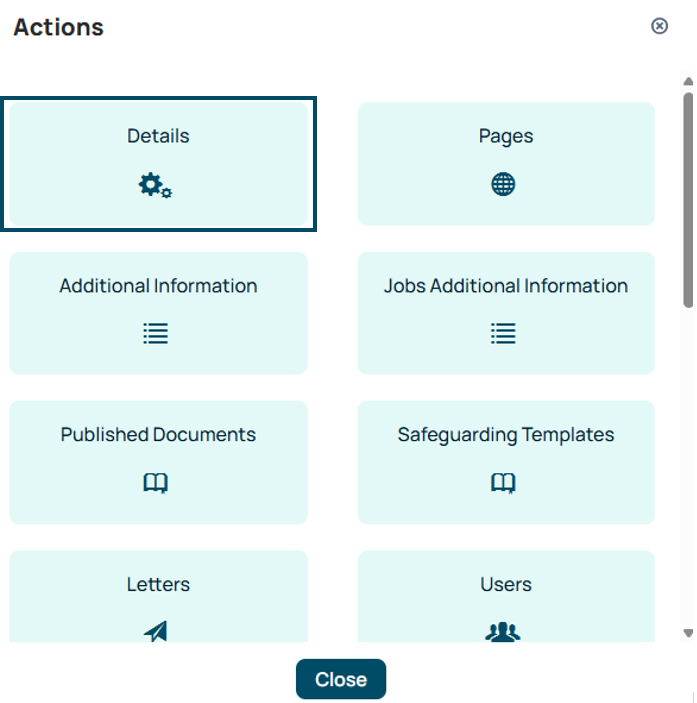
Task: Click the globe icon under Pages
Action: 503,184
